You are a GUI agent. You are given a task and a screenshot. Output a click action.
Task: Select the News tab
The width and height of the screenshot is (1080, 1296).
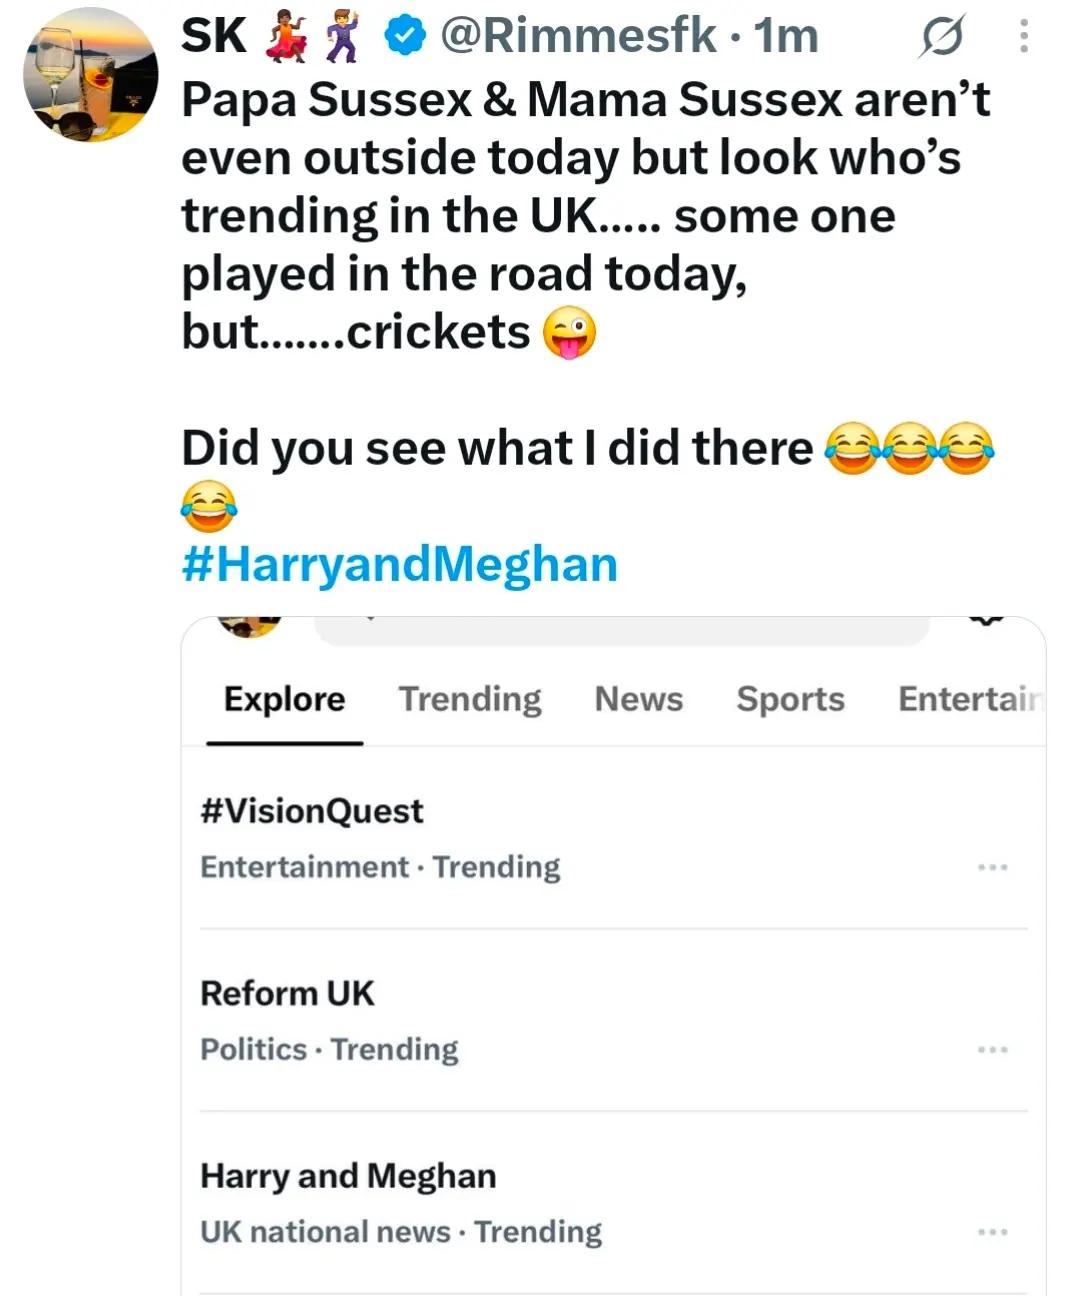click(638, 699)
